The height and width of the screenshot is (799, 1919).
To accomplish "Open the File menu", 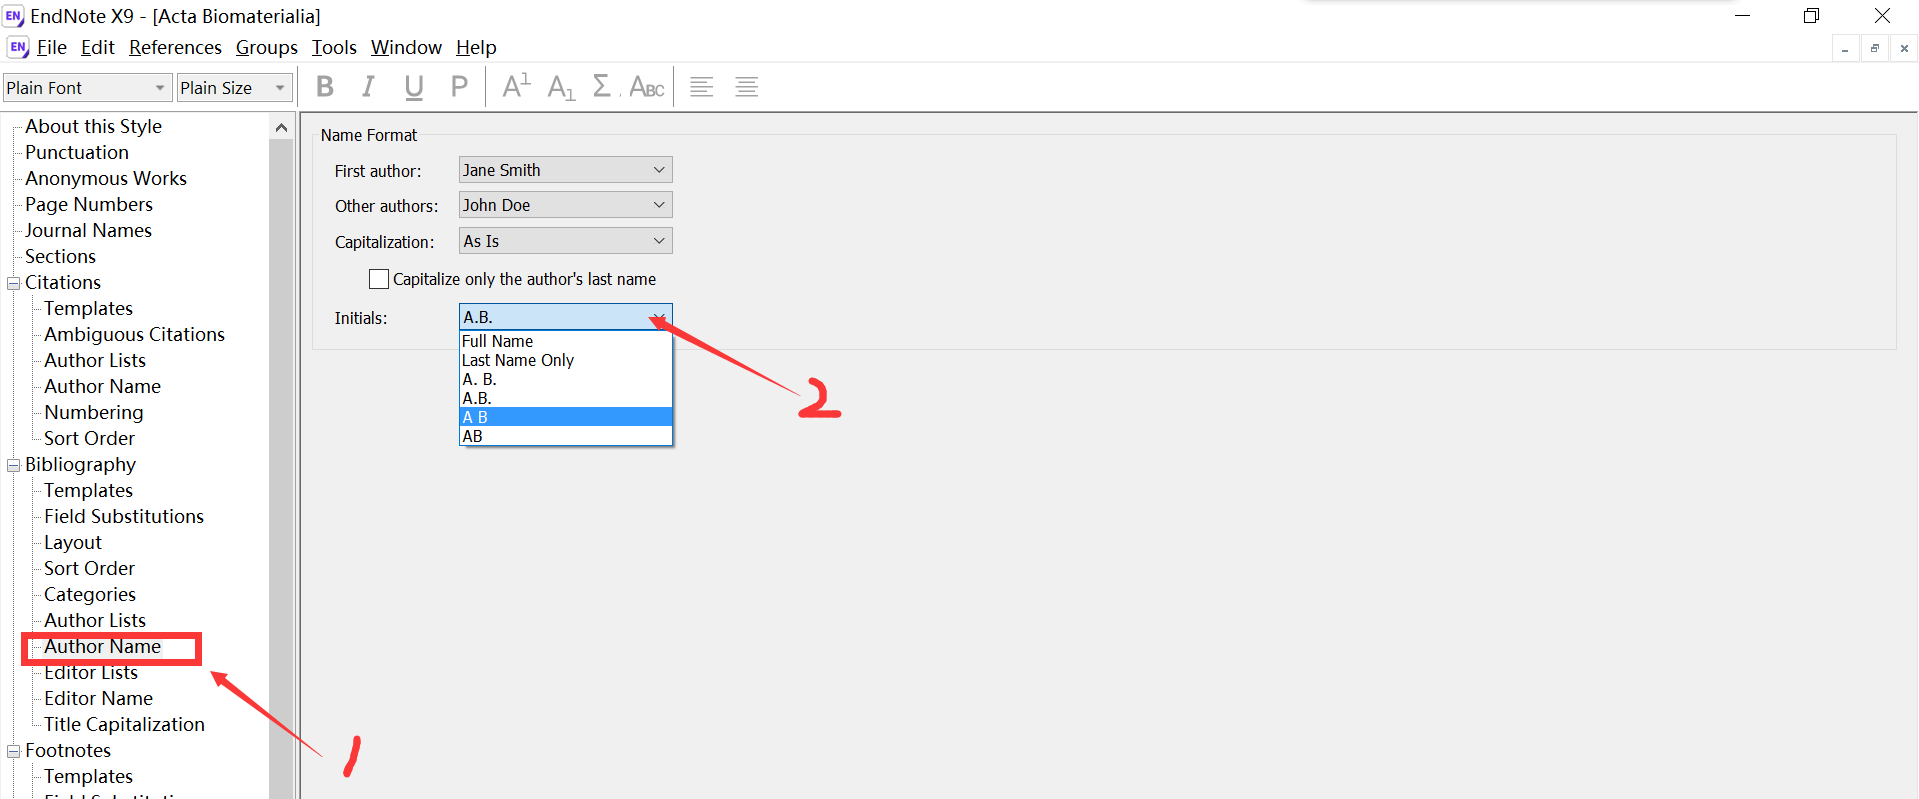I will click(52, 47).
